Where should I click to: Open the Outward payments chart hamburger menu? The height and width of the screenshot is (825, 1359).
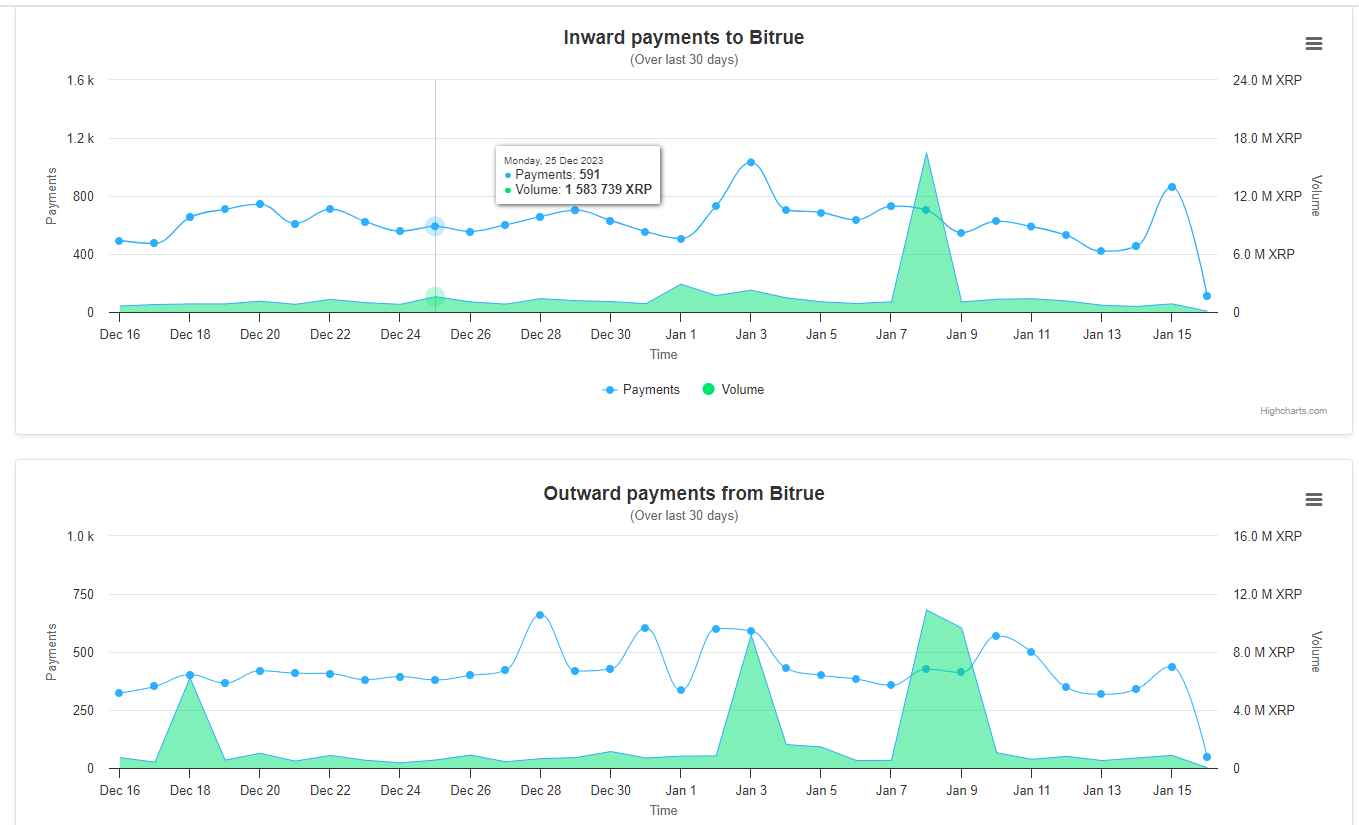[1314, 500]
